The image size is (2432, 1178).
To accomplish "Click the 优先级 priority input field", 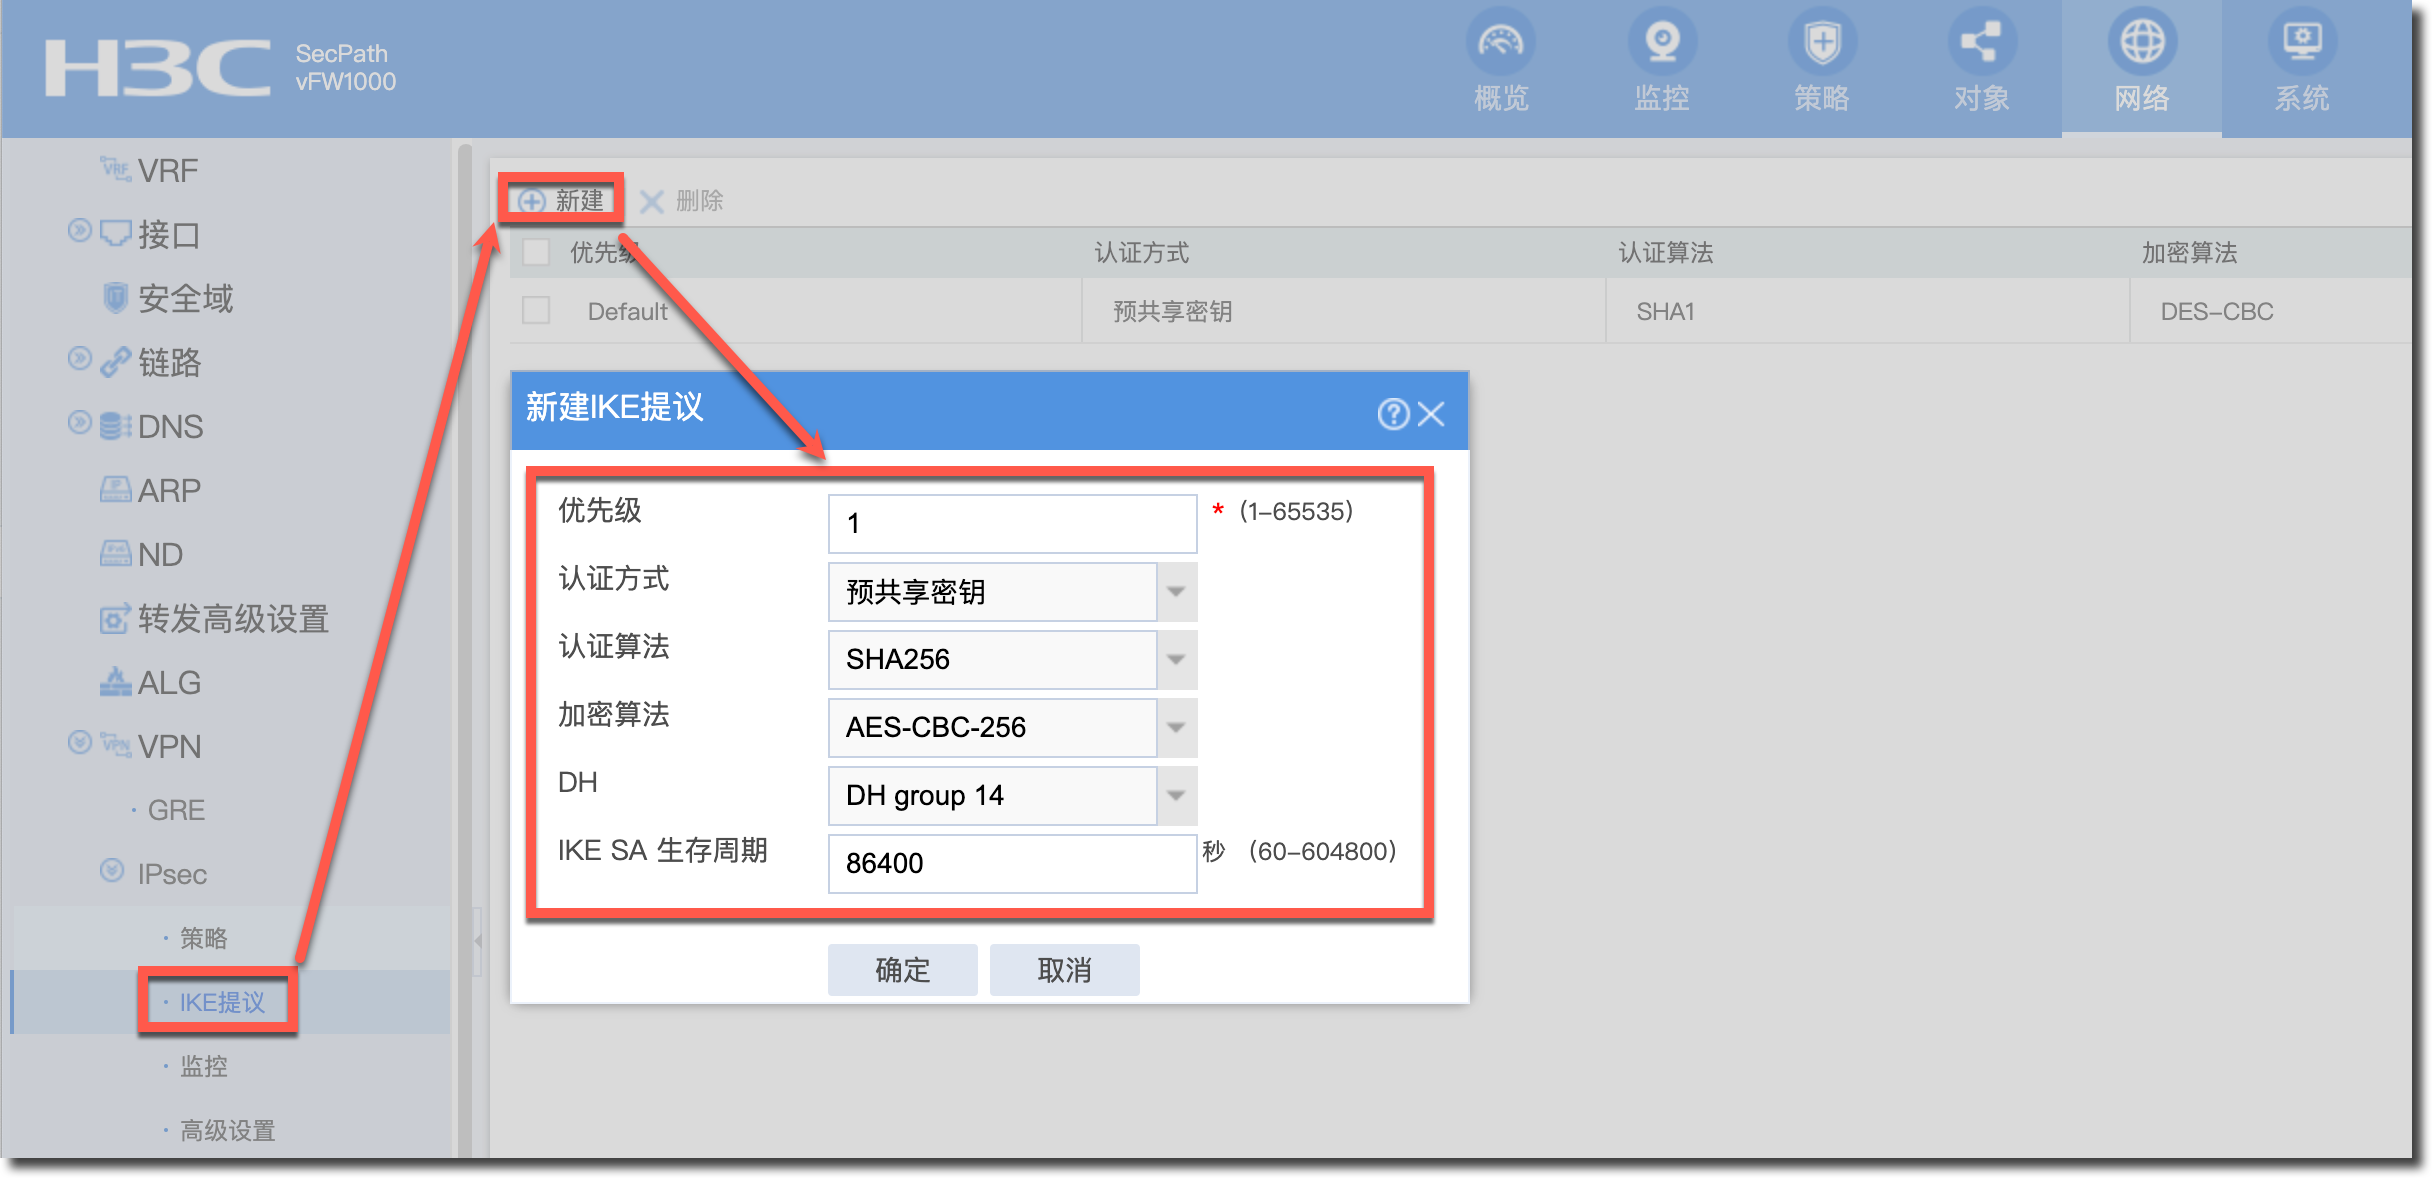I will pyautogui.click(x=1011, y=524).
